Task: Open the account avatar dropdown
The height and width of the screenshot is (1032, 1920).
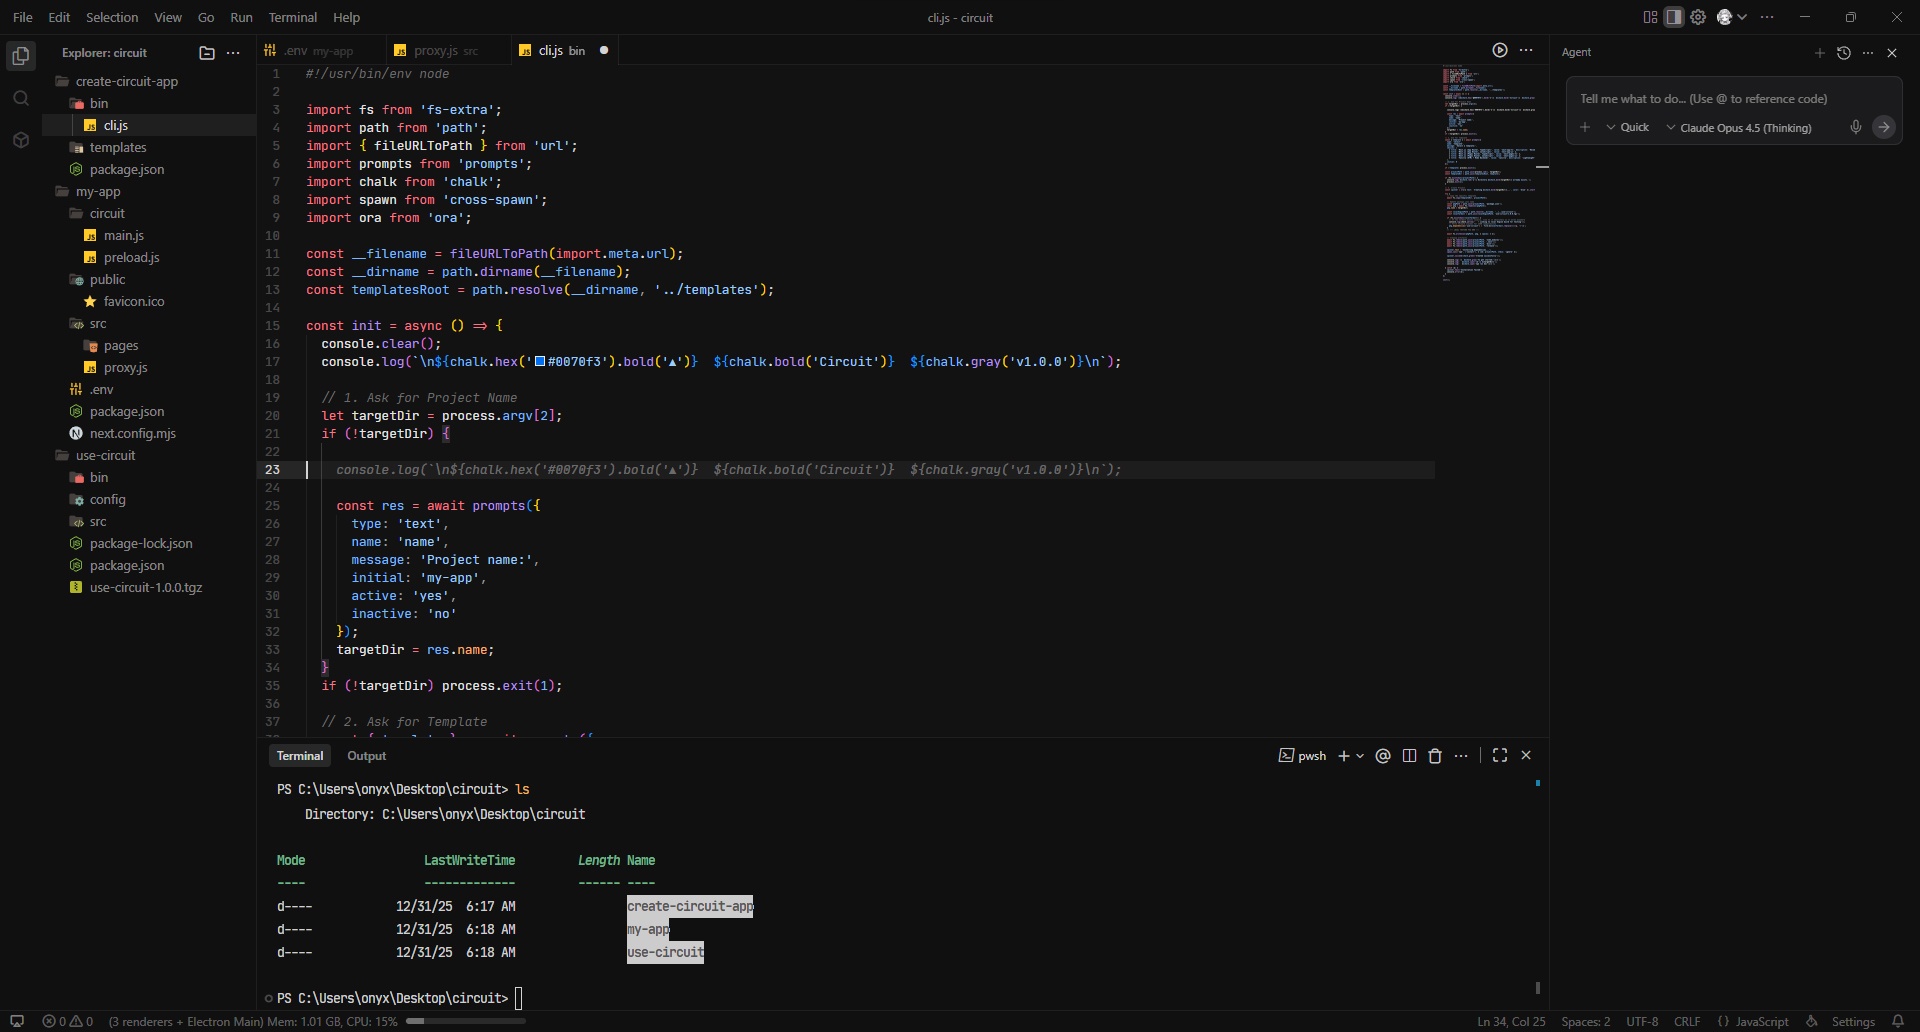Action: pos(1731,17)
